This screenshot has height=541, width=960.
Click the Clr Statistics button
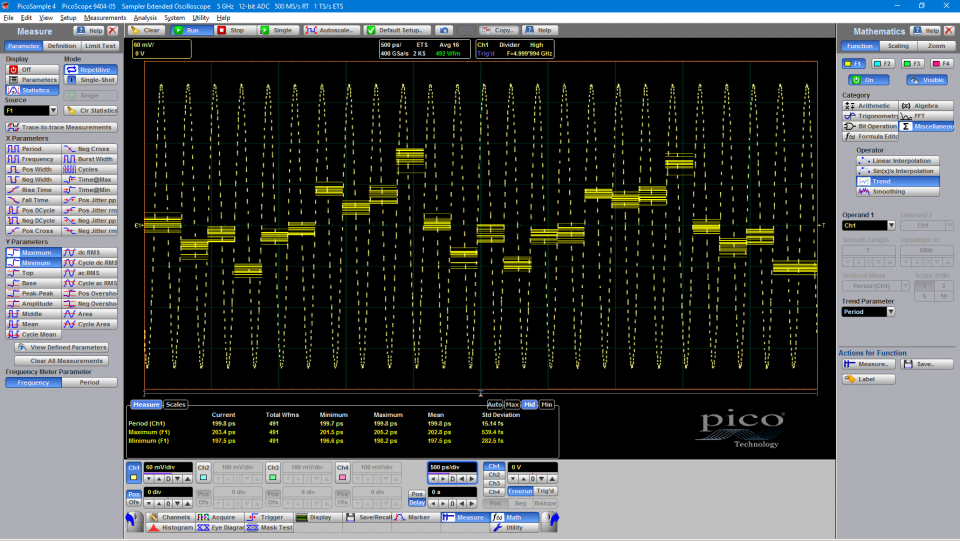click(x=91, y=110)
